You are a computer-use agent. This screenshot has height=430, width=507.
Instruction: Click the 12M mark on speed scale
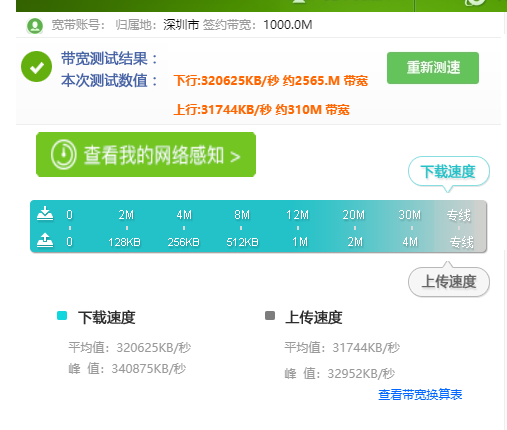point(298,215)
